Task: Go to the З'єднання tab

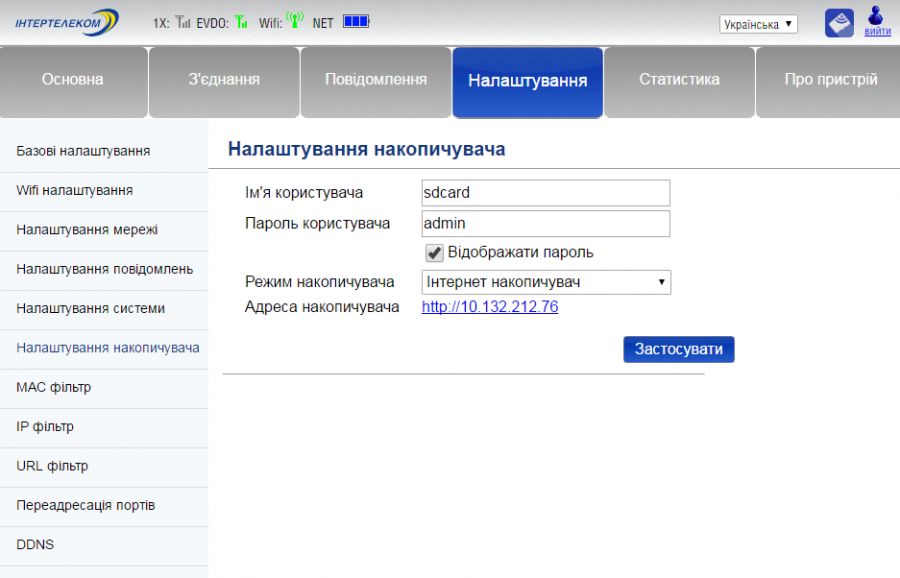Action: tap(224, 80)
